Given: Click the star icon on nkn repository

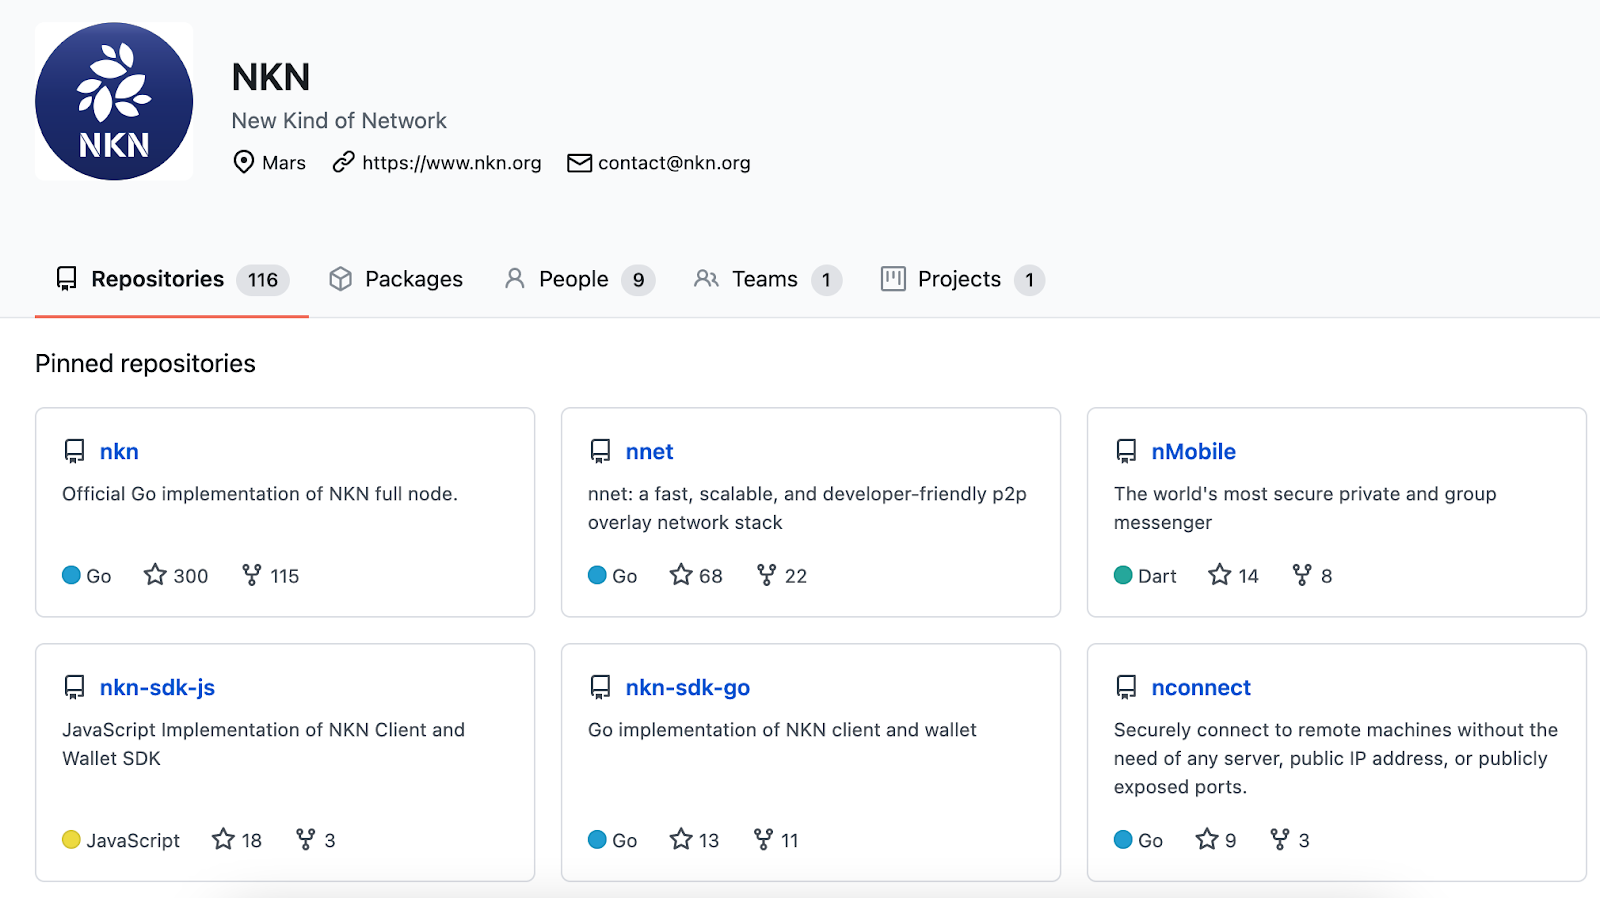Looking at the screenshot, I should (x=155, y=575).
